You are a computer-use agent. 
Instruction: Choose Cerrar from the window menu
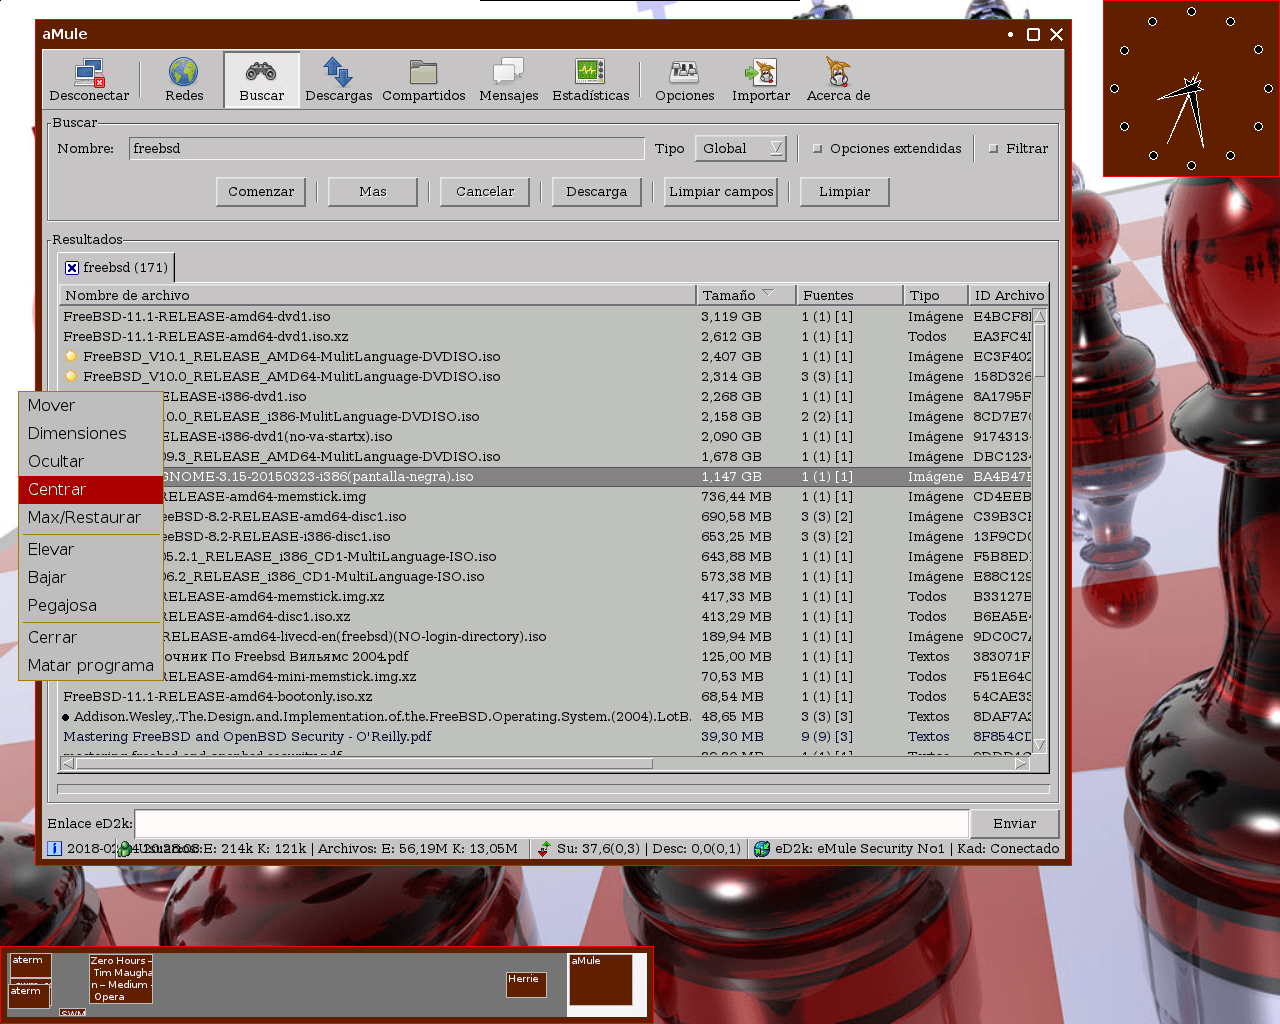(91, 638)
